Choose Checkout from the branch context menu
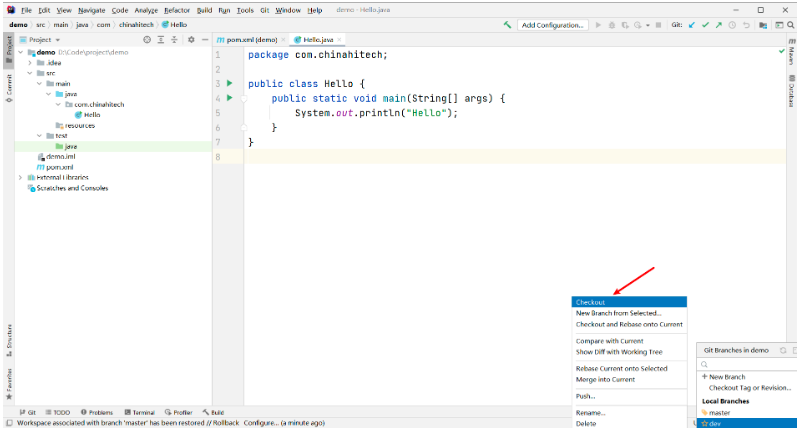The height and width of the screenshot is (435, 802). tap(629, 302)
